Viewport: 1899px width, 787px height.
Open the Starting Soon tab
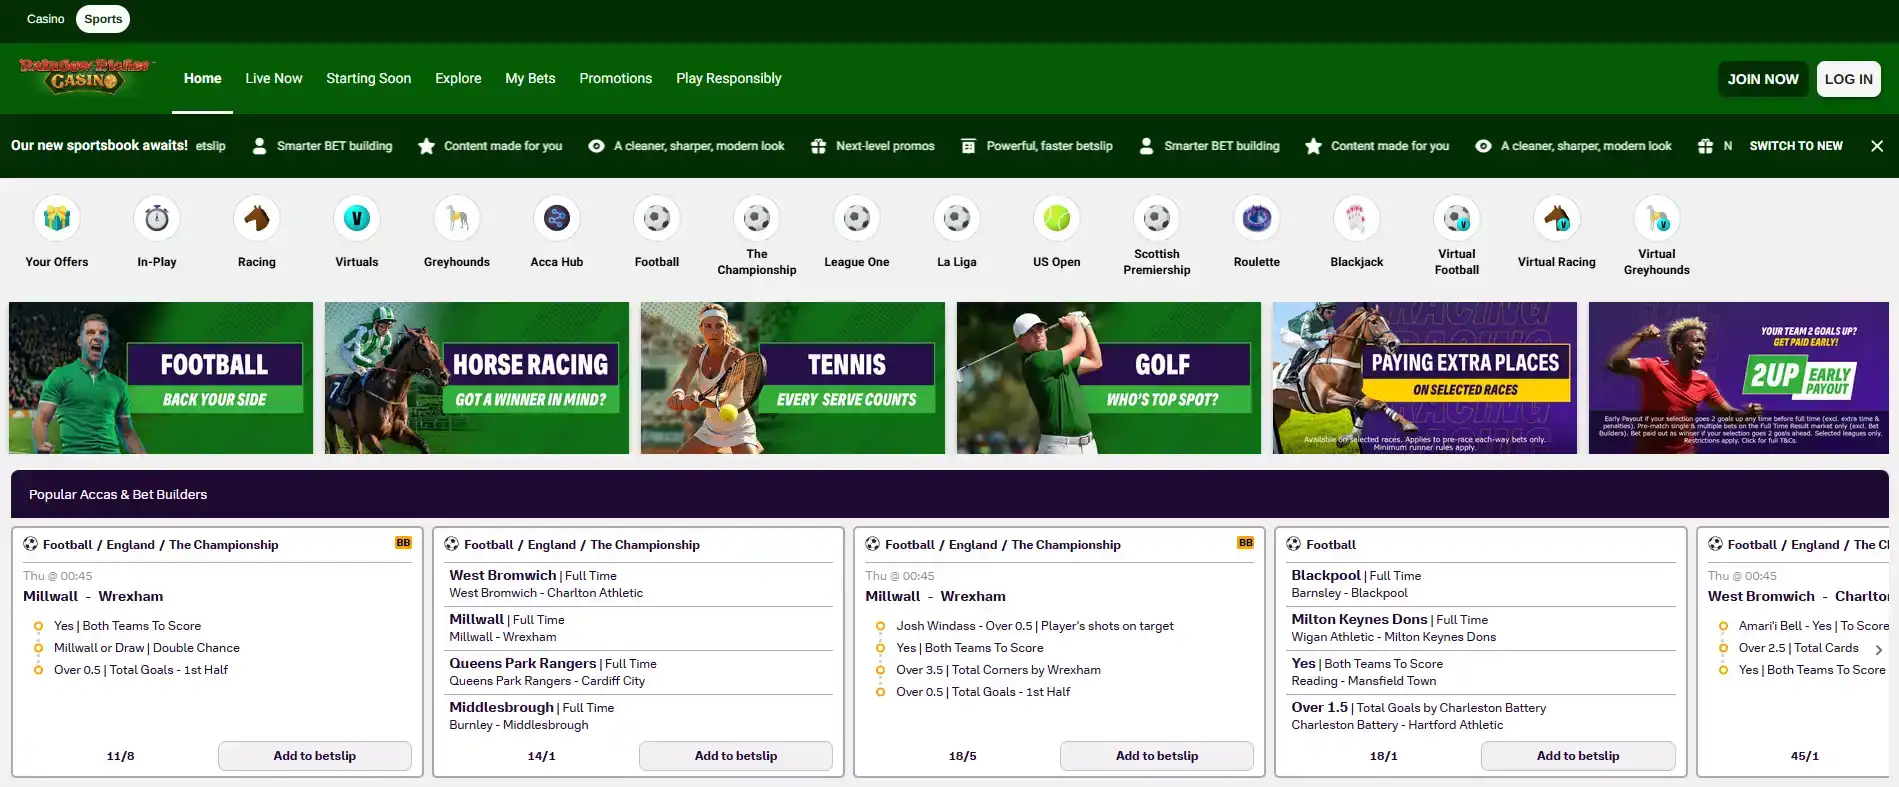tap(368, 78)
